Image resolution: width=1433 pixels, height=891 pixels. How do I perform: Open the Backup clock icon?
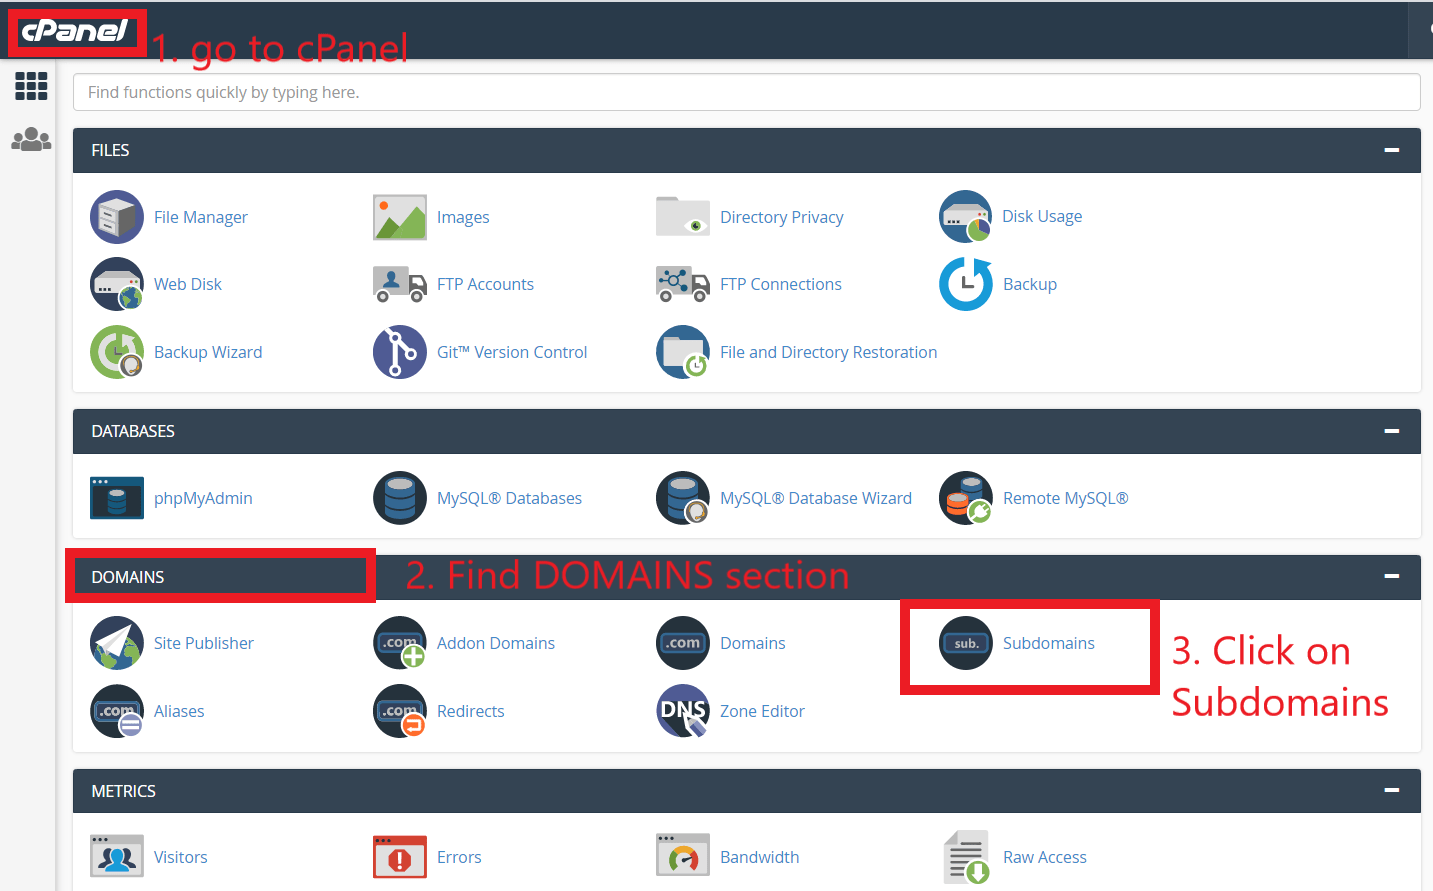coord(966,284)
